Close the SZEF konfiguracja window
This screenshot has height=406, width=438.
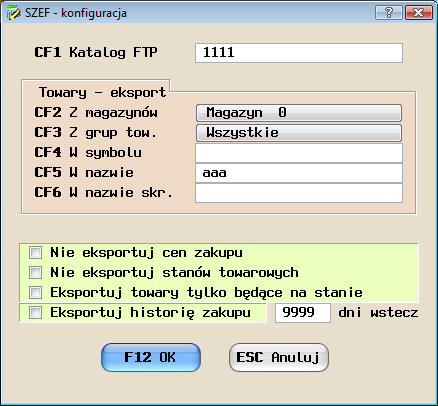pos(418,13)
